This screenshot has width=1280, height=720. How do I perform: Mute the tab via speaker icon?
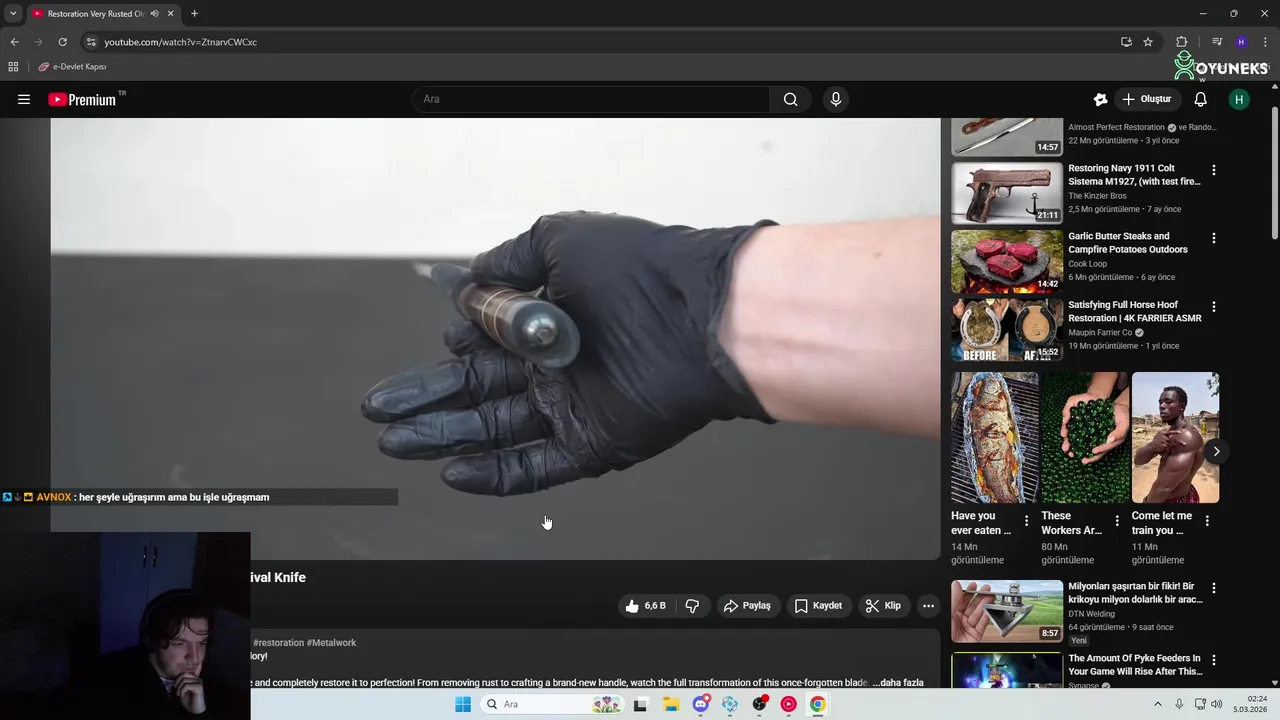pyautogui.click(x=155, y=14)
